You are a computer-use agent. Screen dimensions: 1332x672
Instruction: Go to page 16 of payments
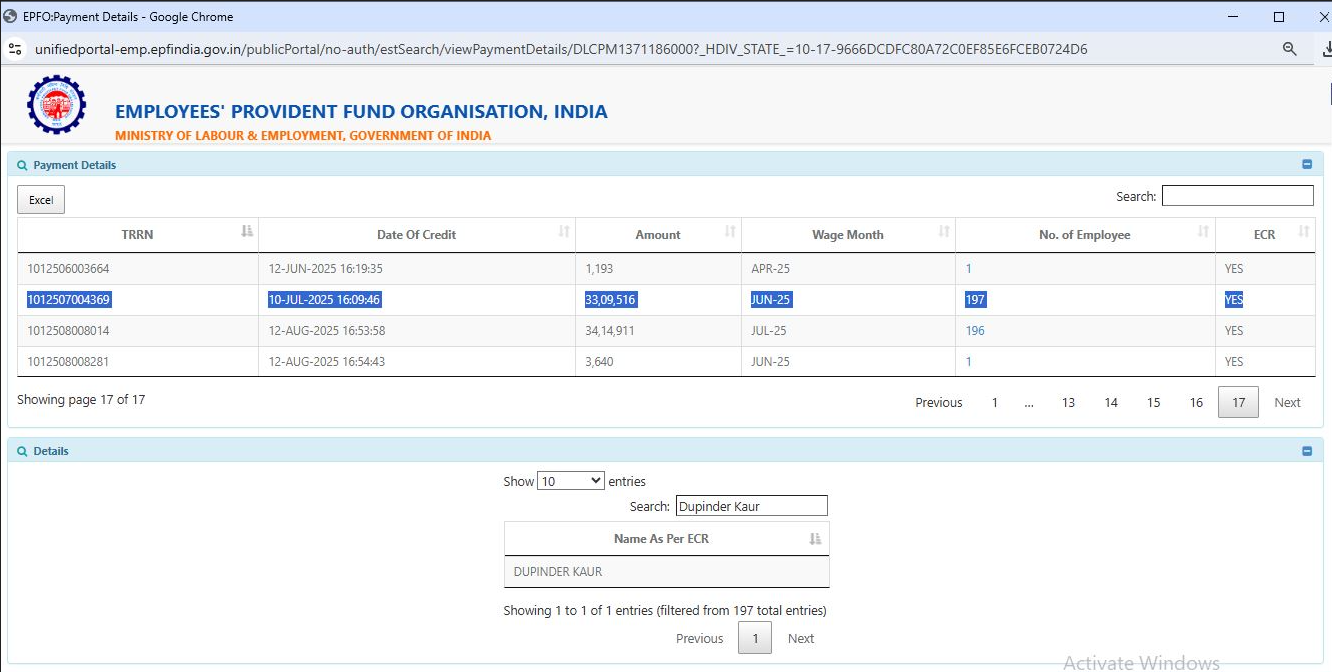[x=1196, y=403]
